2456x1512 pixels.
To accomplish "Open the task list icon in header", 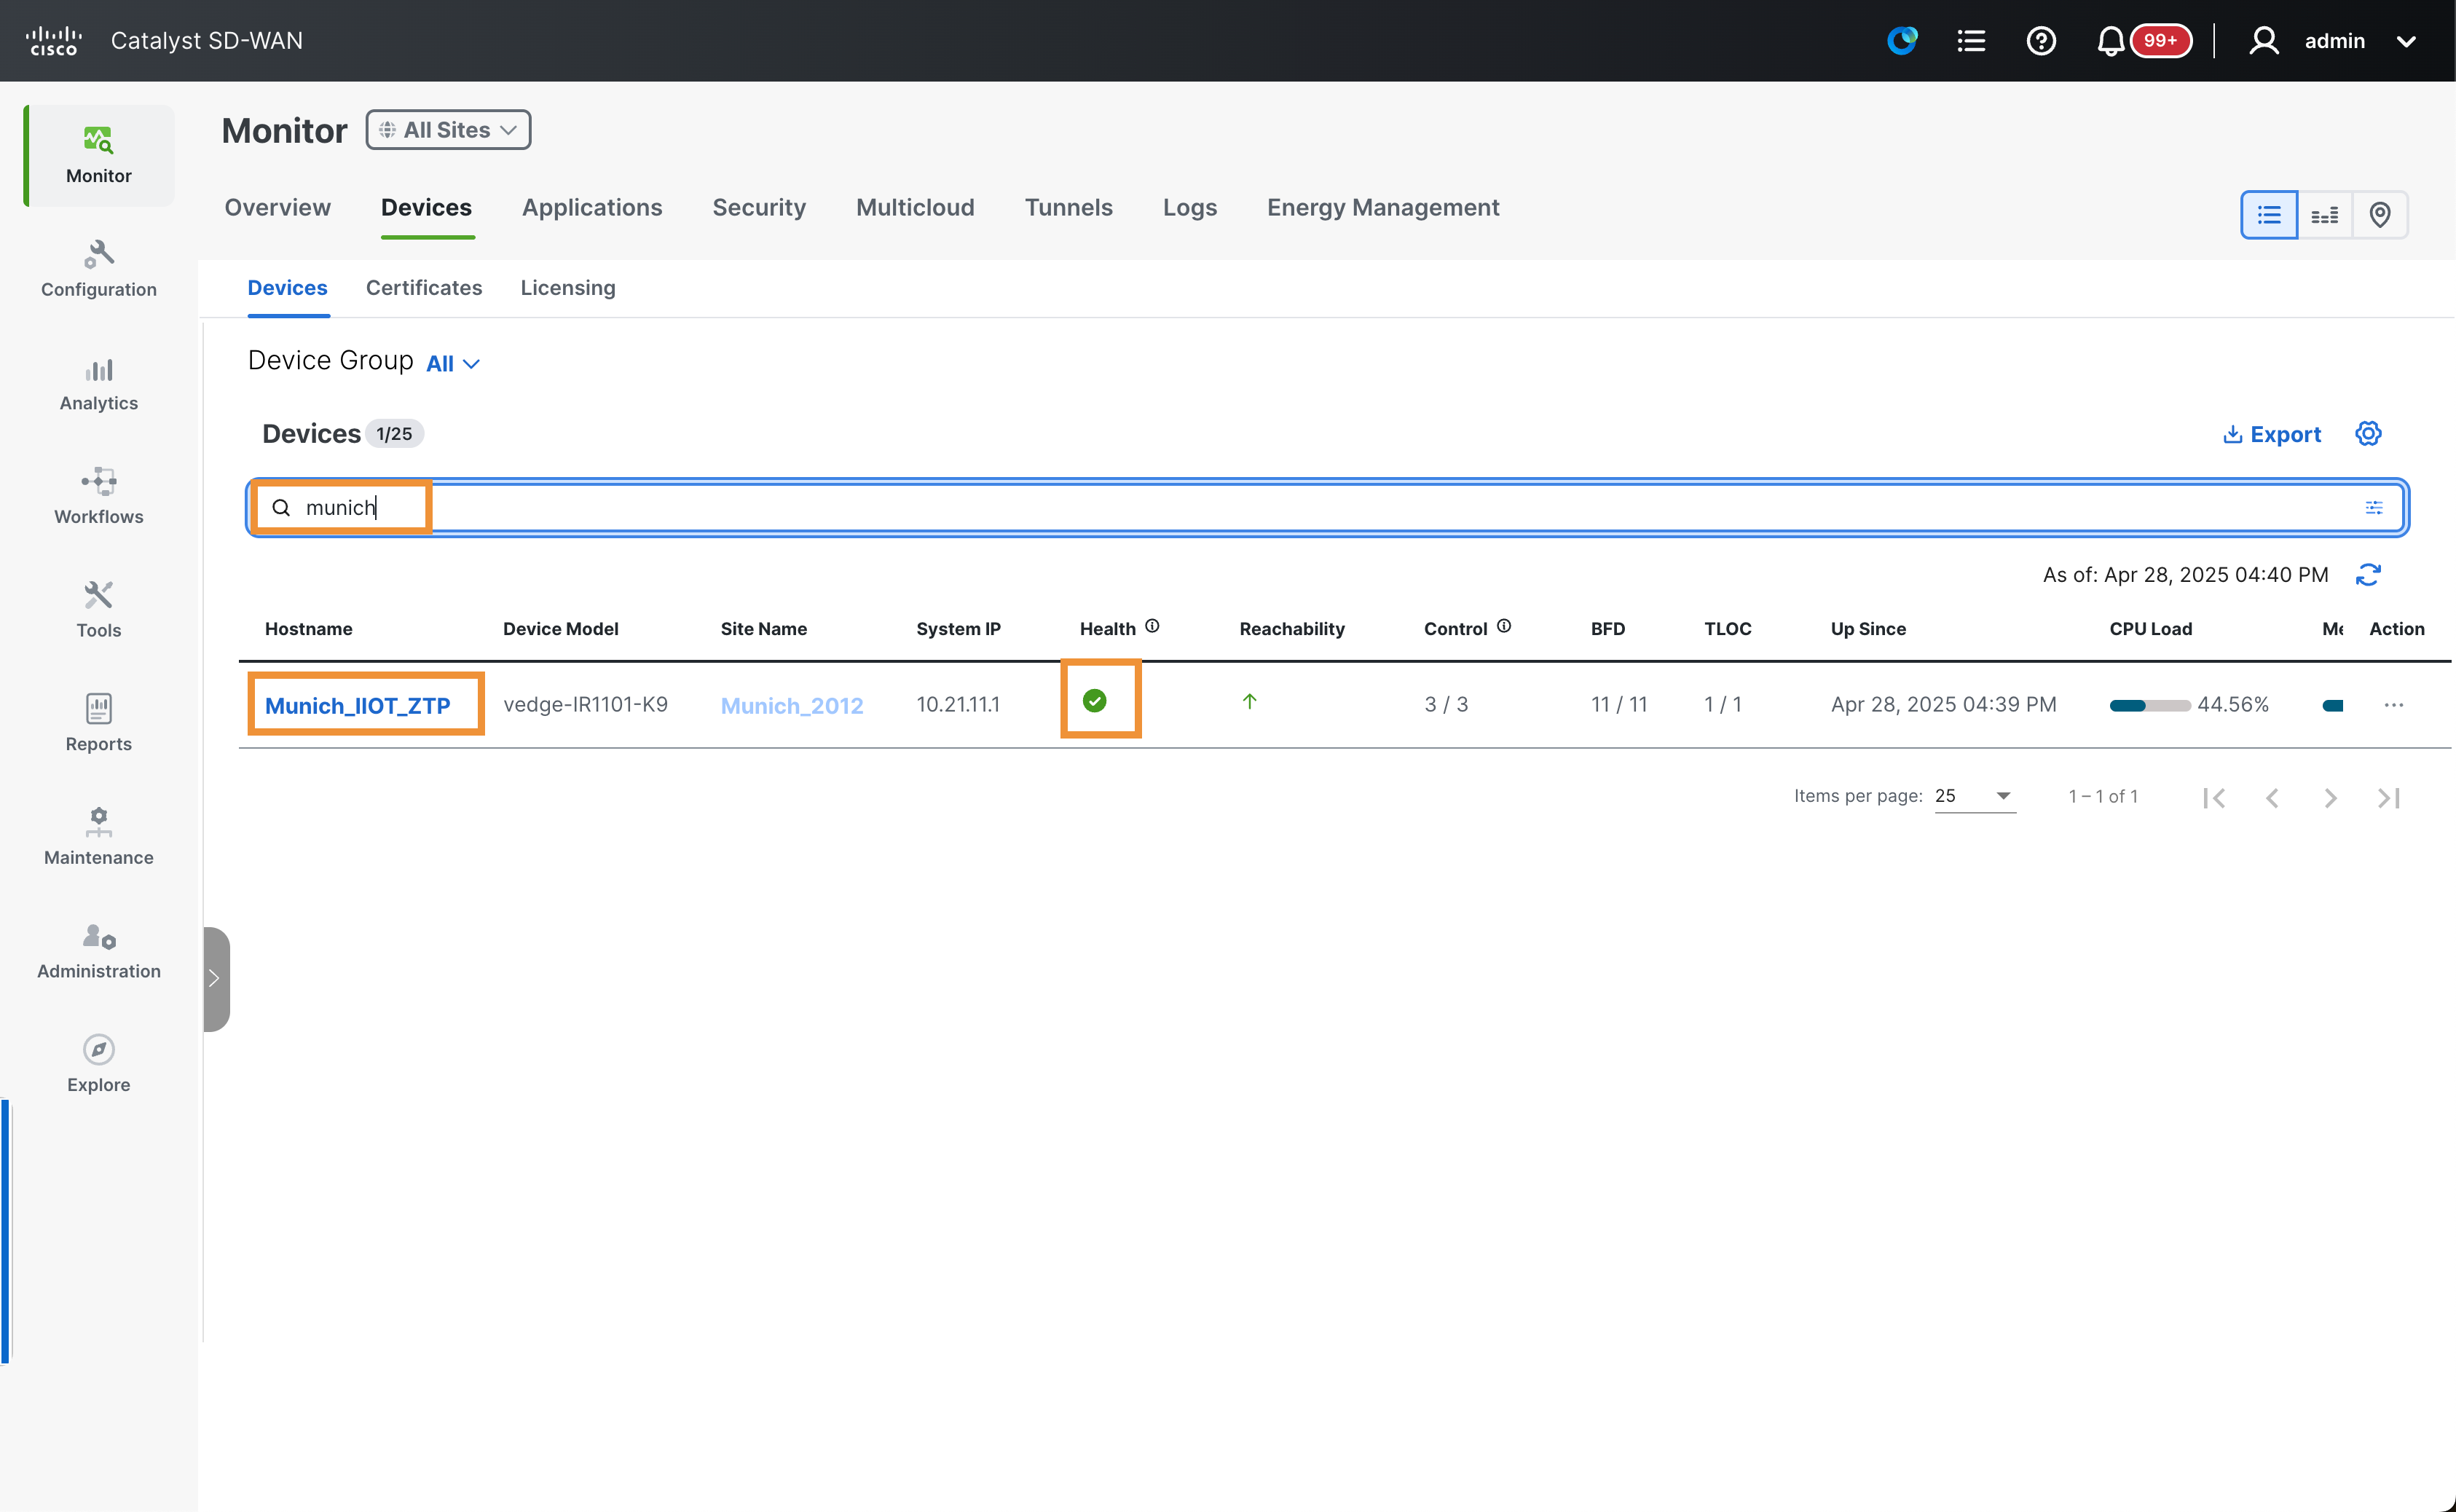I will point(1971,41).
